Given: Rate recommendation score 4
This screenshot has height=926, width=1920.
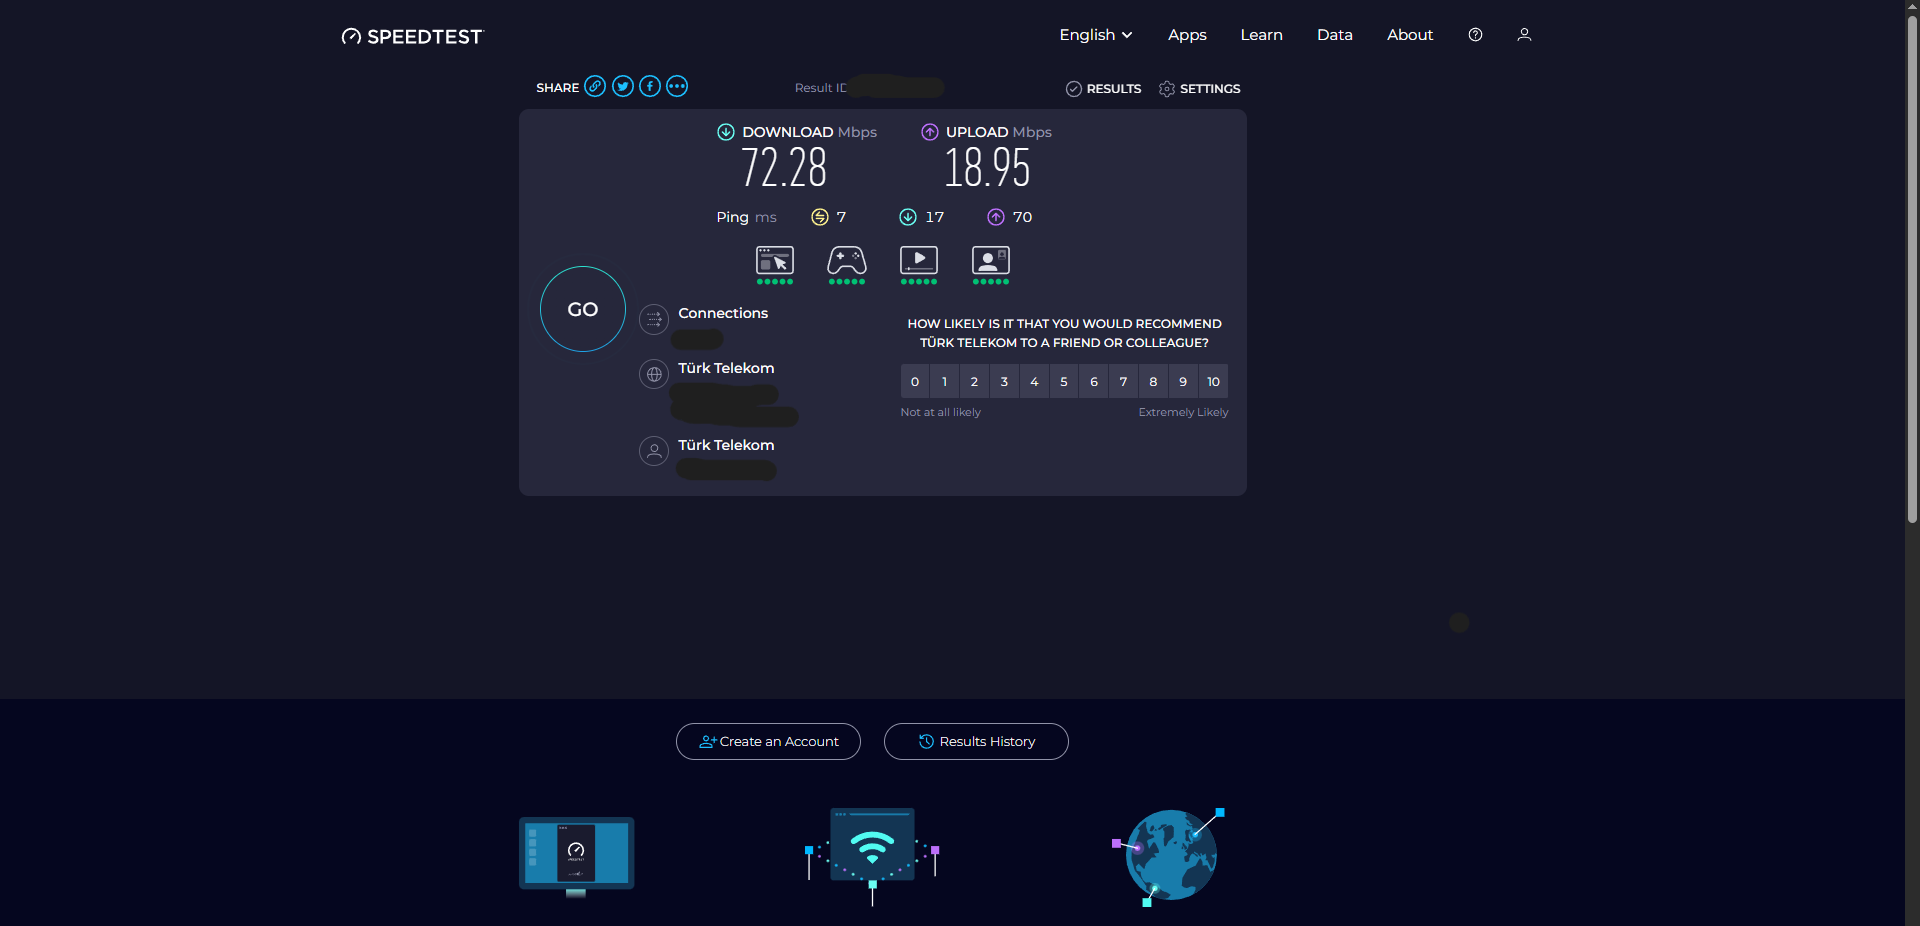Looking at the screenshot, I should coord(1034,381).
